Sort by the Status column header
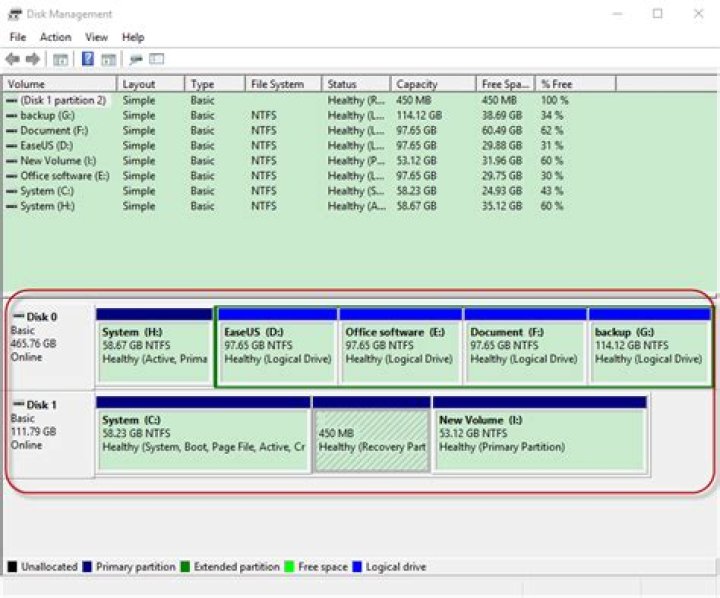Image resolution: width=720 pixels, height=598 pixels. pyautogui.click(x=356, y=84)
